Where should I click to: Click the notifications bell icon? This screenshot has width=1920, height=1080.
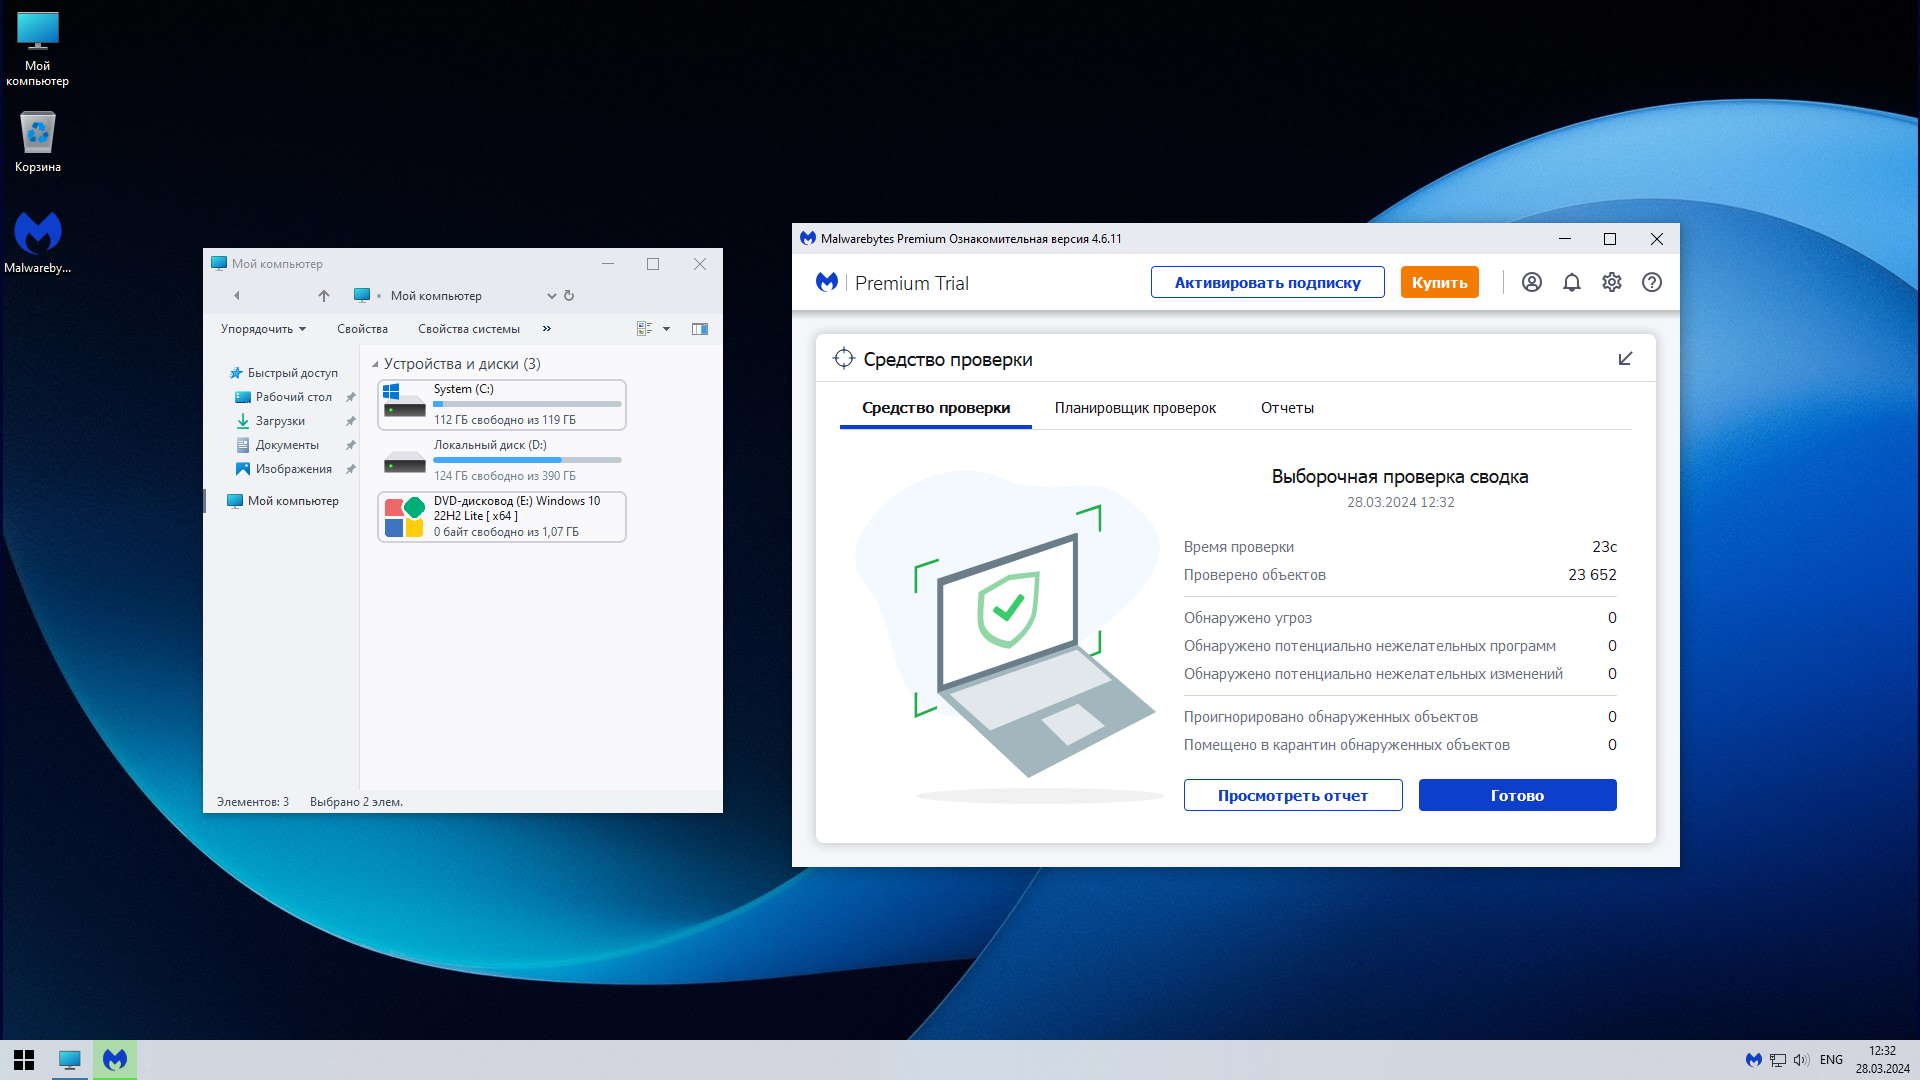[x=1571, y=283]
